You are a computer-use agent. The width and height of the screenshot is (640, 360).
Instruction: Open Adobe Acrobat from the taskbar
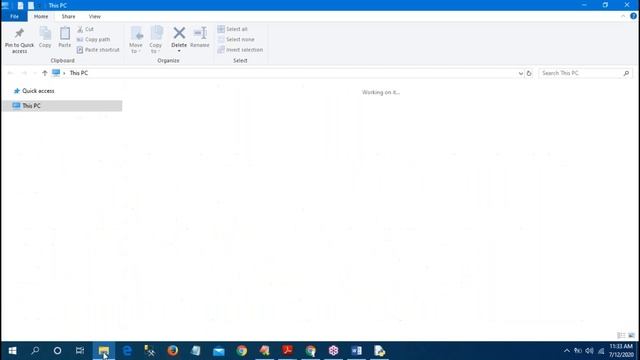(287, 351)
